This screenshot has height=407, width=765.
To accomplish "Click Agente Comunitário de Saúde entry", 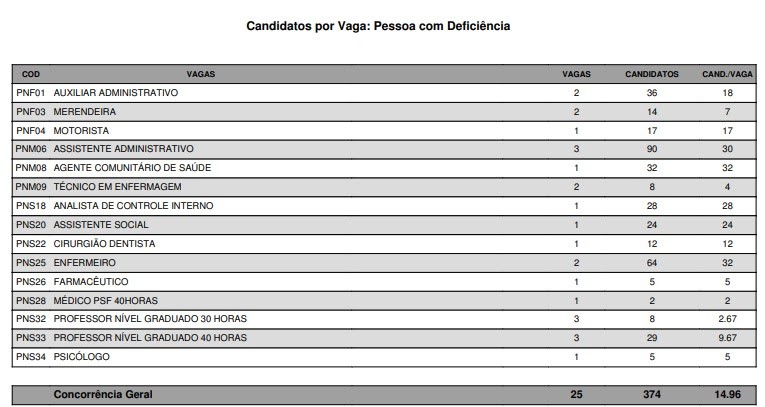I will 132,168.
